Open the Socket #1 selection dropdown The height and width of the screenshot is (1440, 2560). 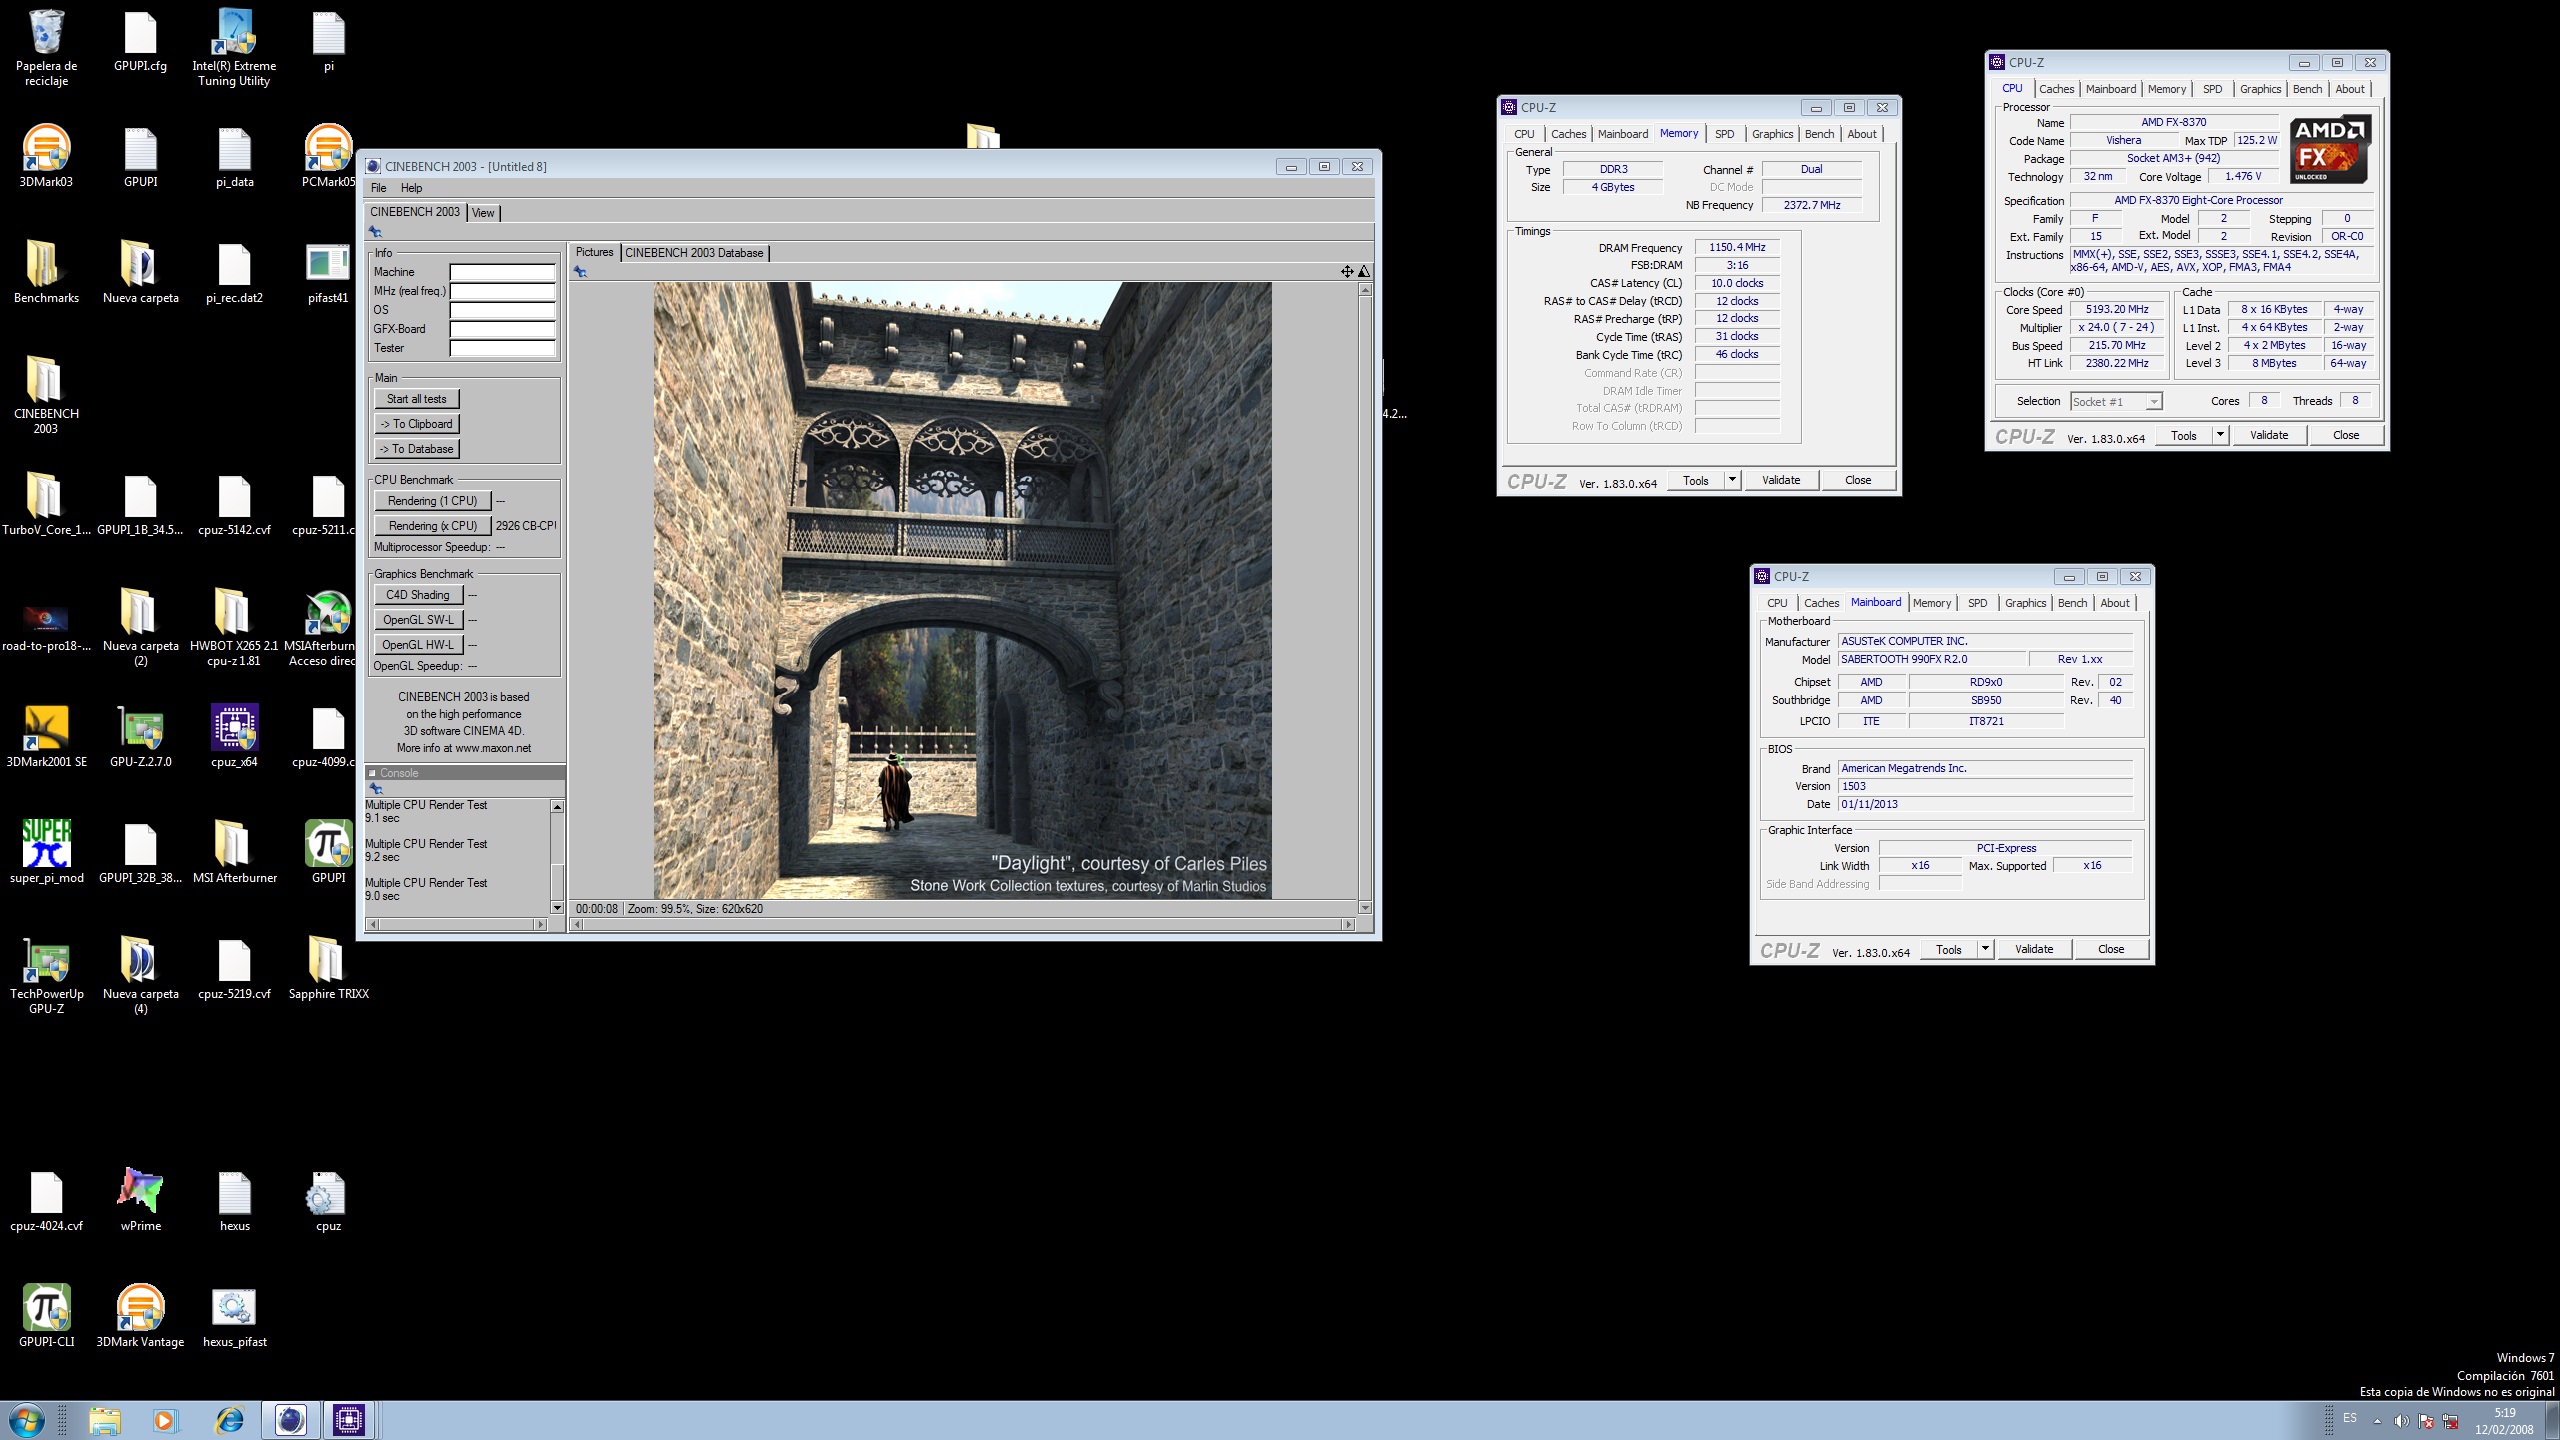(2115, 401)
